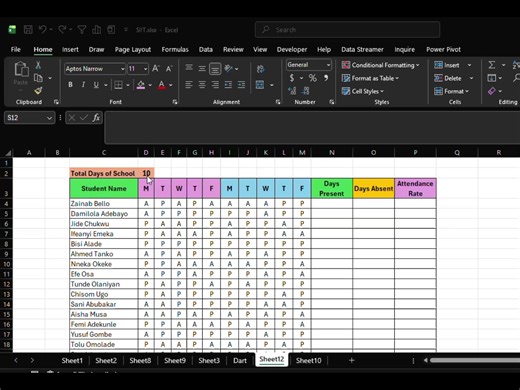Image resolution: width=520 pixels, height=390 pixels.
Task: Click the formula bar input area
Action: point(312,128)
